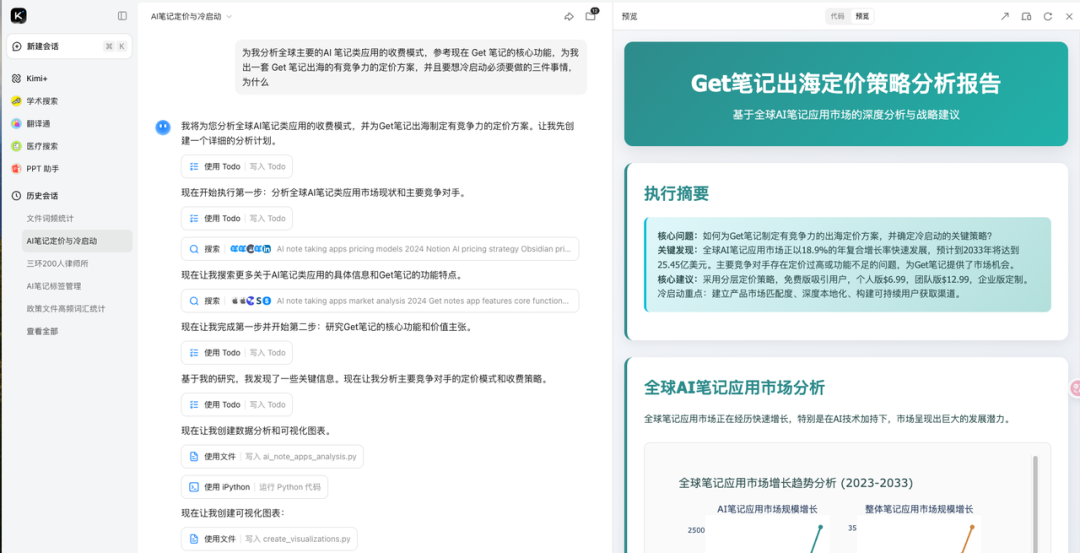This screenshot has height=553, width=1080.
Task: Click chart title 全球笔记应用市场增长趋势分析 (2023-2033)
Action: 796,483
